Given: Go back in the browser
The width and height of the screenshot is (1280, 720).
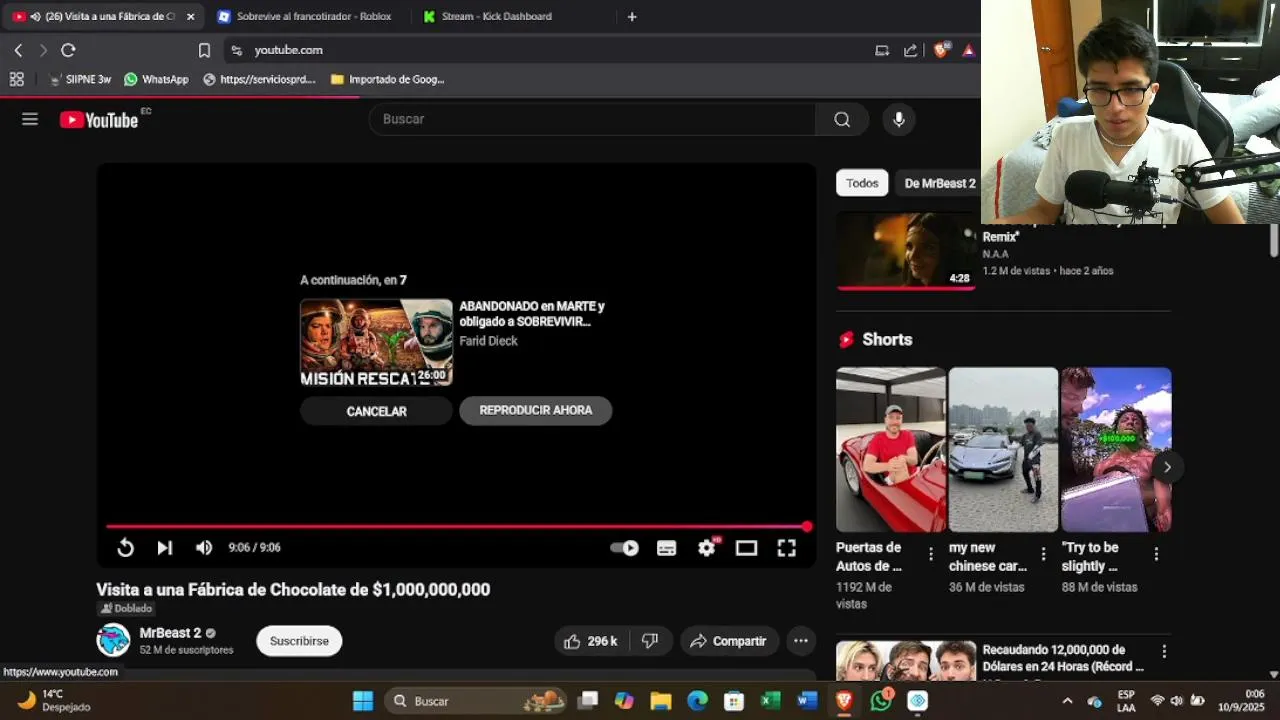Looking at the screenshot, I should click(18, 50).
